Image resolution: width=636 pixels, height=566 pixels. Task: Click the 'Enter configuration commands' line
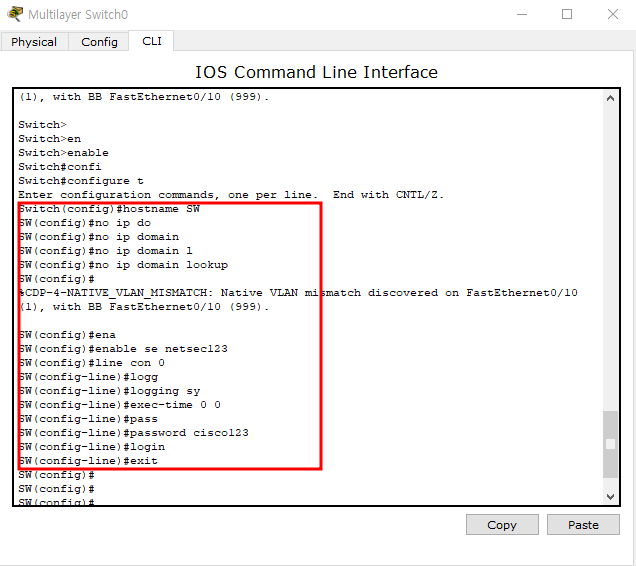(231, 195)
